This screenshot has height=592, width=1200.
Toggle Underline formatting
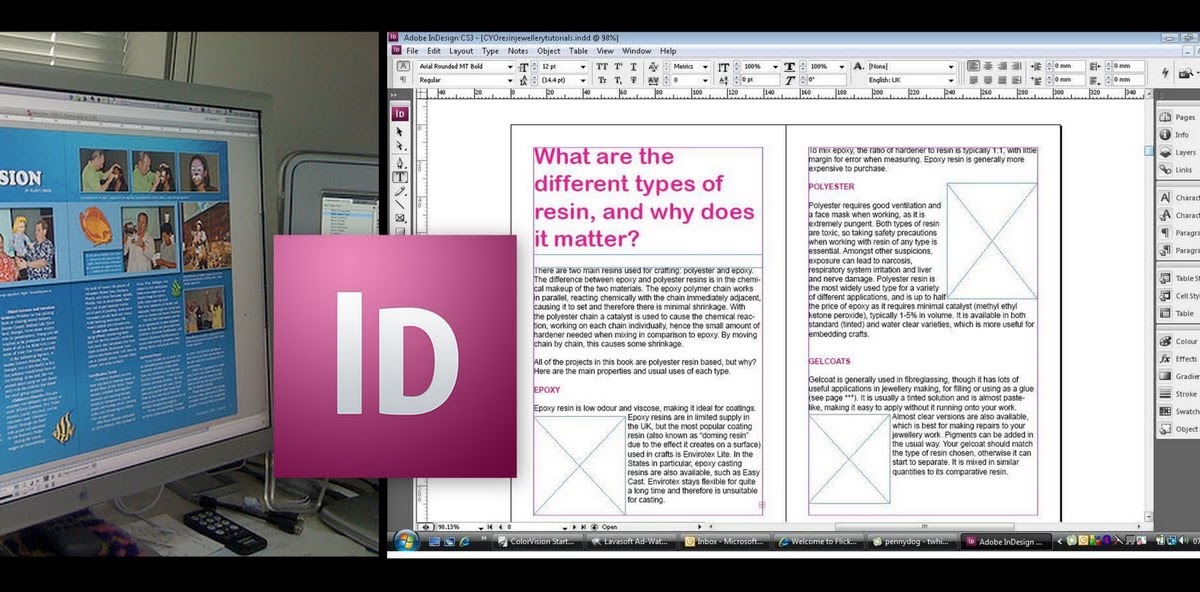coord(633,66)
